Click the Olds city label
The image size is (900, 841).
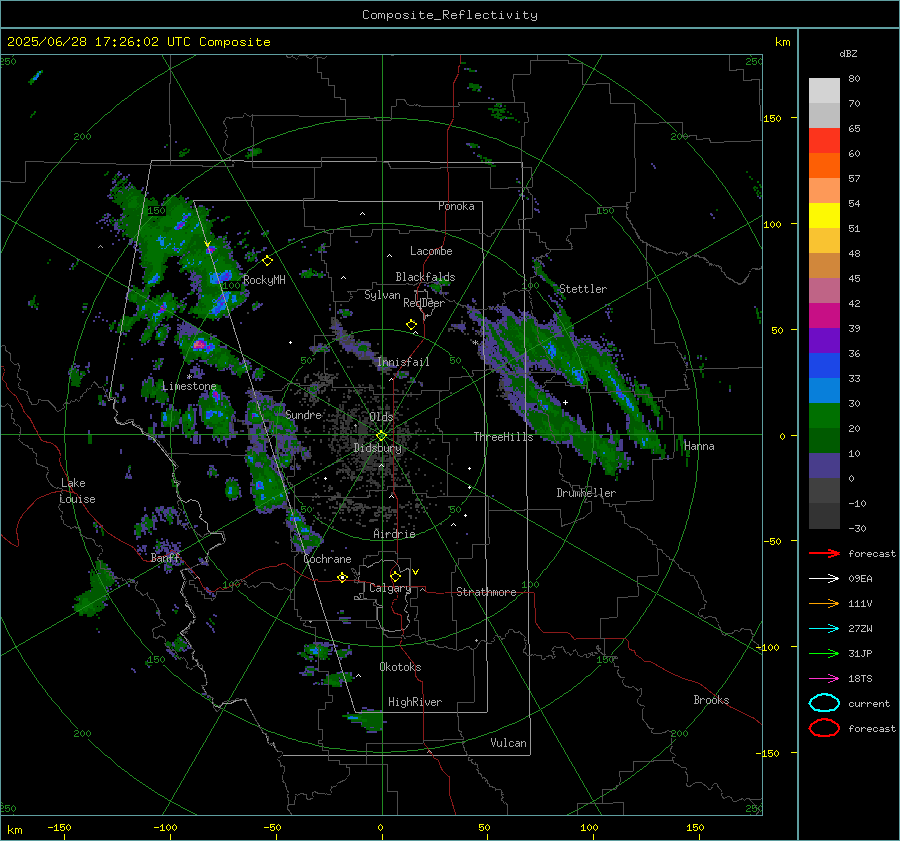click(x=381, y=417)
